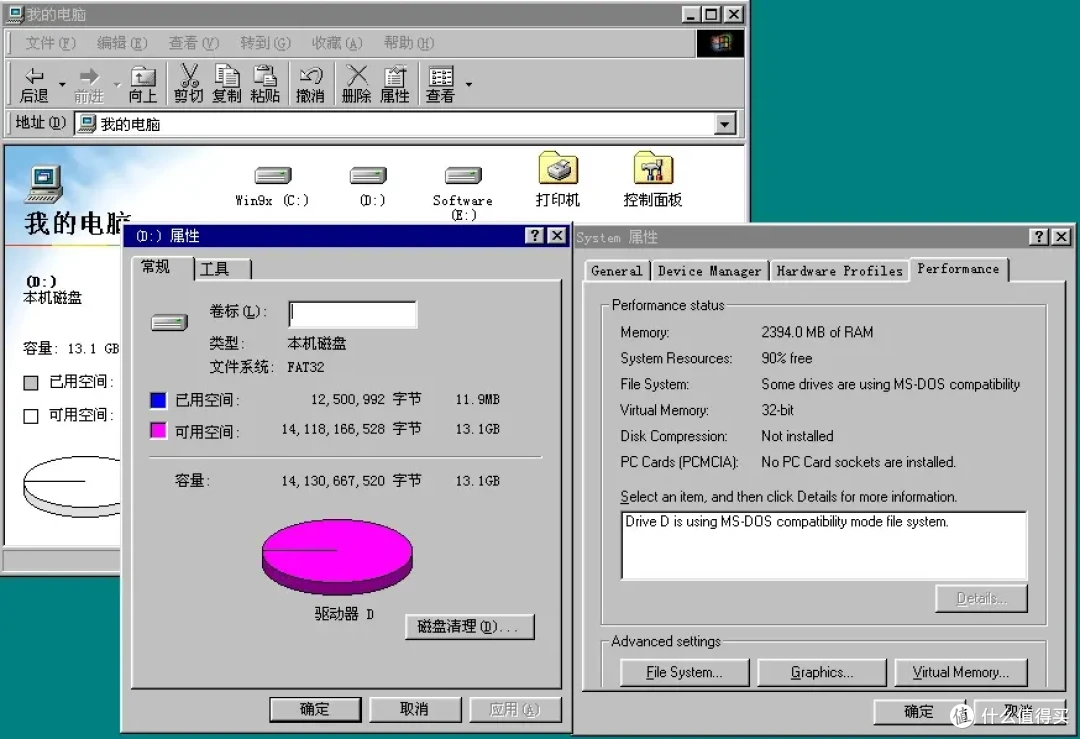Open the 查看(V) menu

point(194,43)
